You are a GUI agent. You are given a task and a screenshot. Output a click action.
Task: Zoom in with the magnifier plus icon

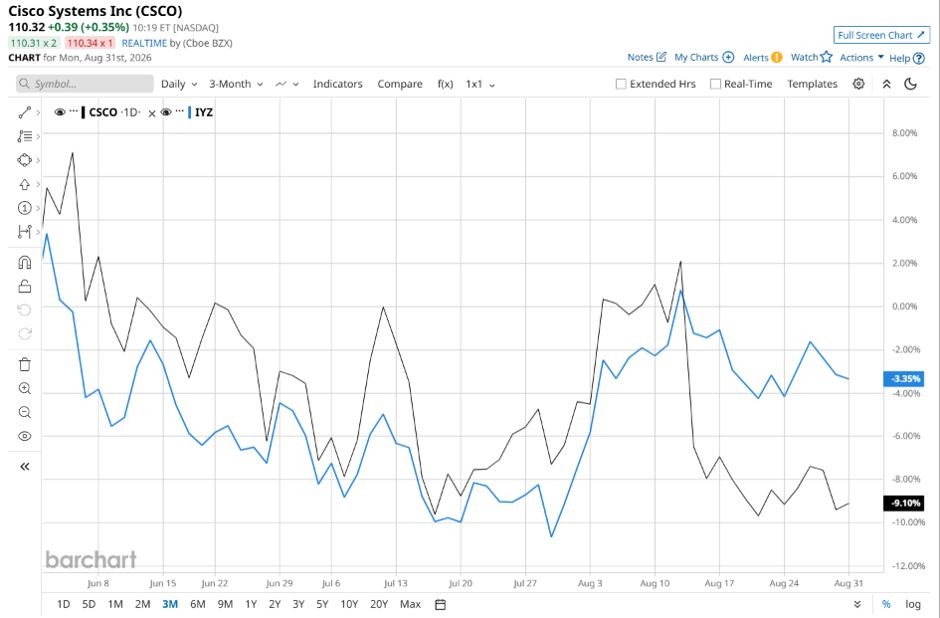(x=25, y=388)
